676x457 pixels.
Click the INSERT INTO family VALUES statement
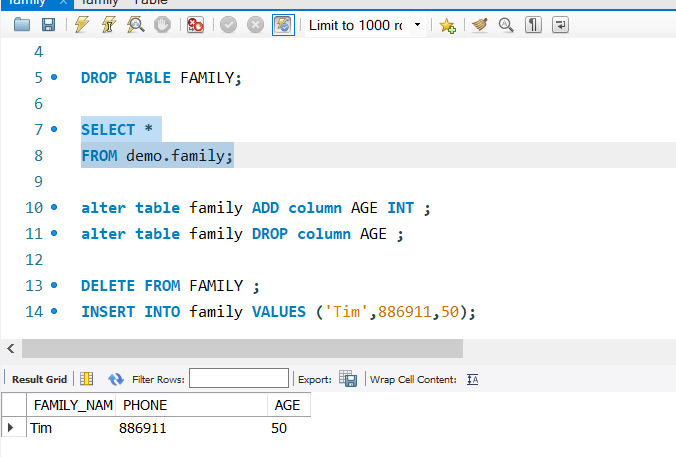279,312
